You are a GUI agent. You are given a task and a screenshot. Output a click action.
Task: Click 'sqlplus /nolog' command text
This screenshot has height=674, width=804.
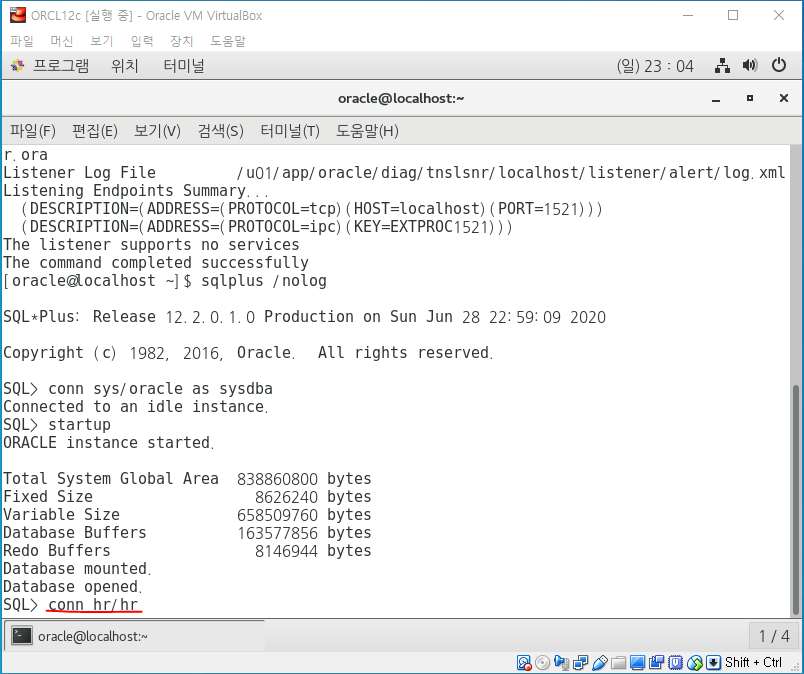tap(264, 281)
